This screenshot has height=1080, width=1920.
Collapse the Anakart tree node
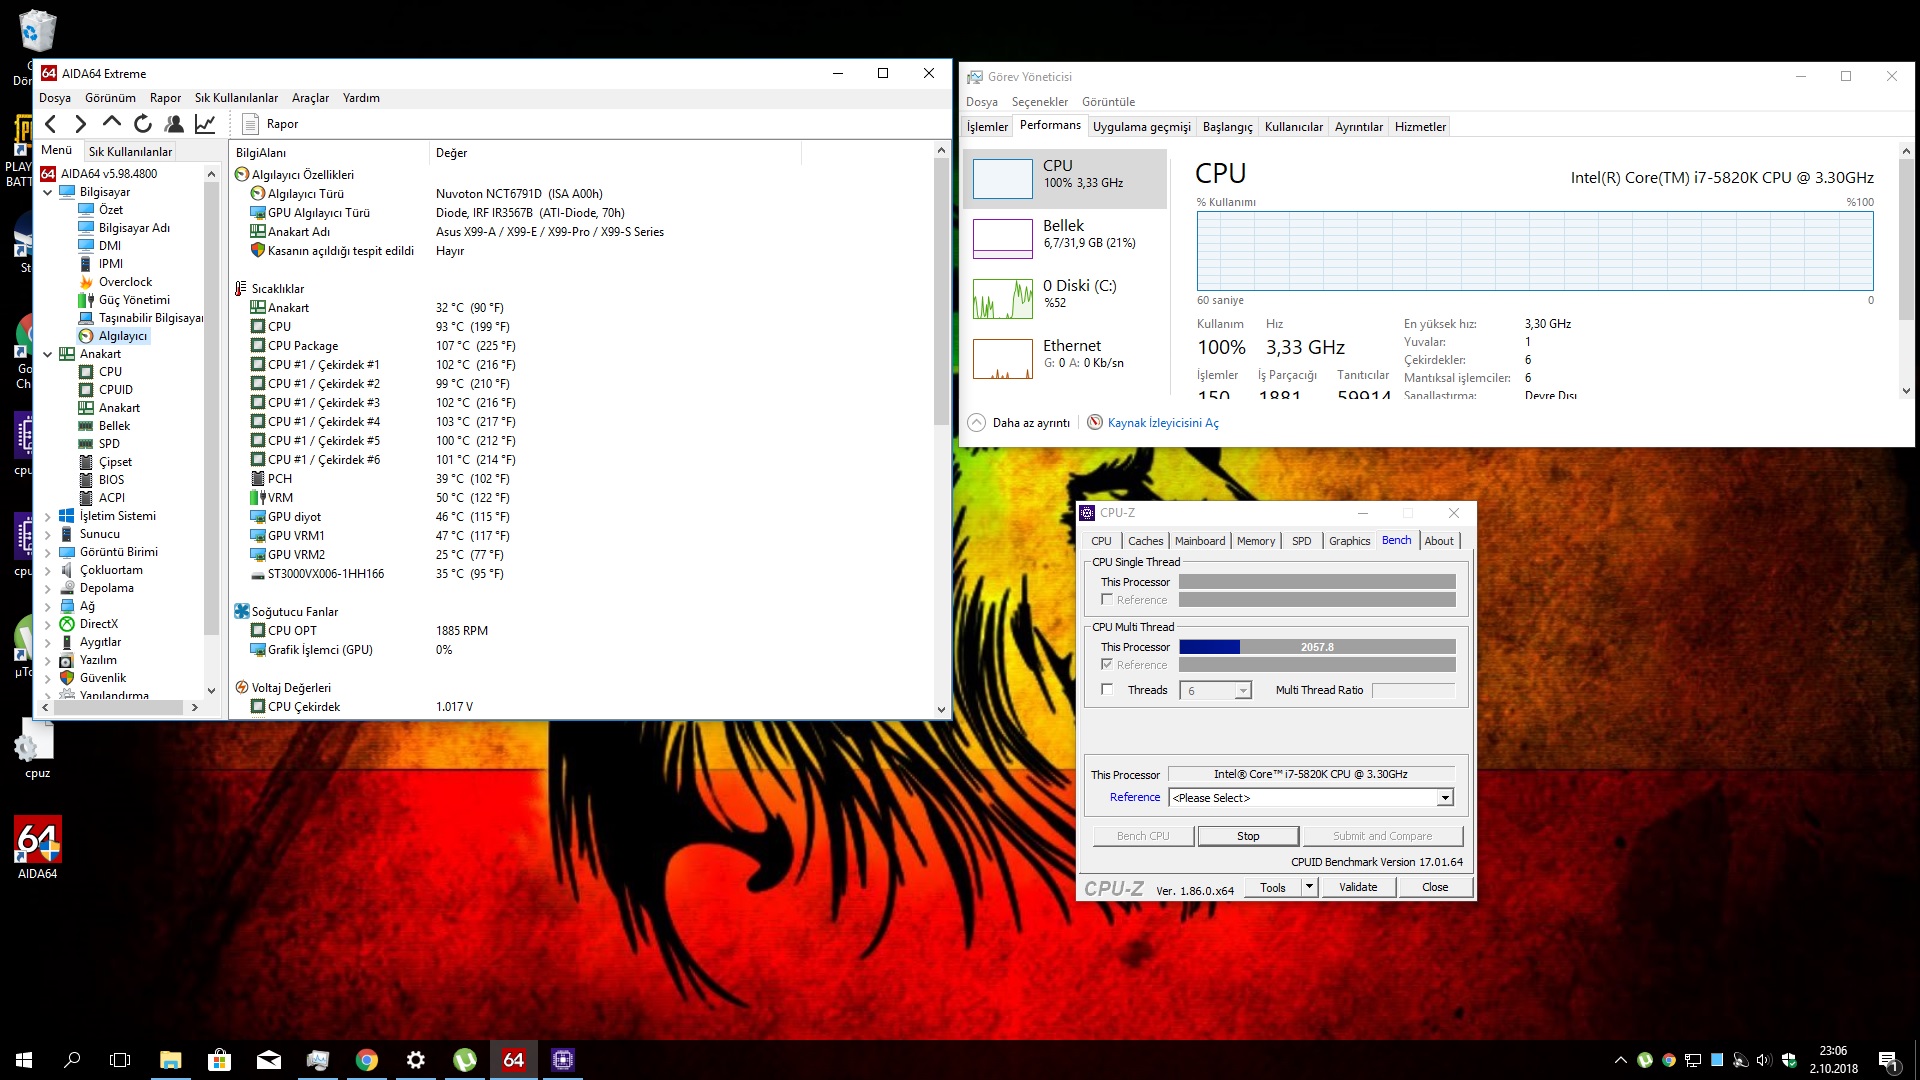[x=47, y=354]
